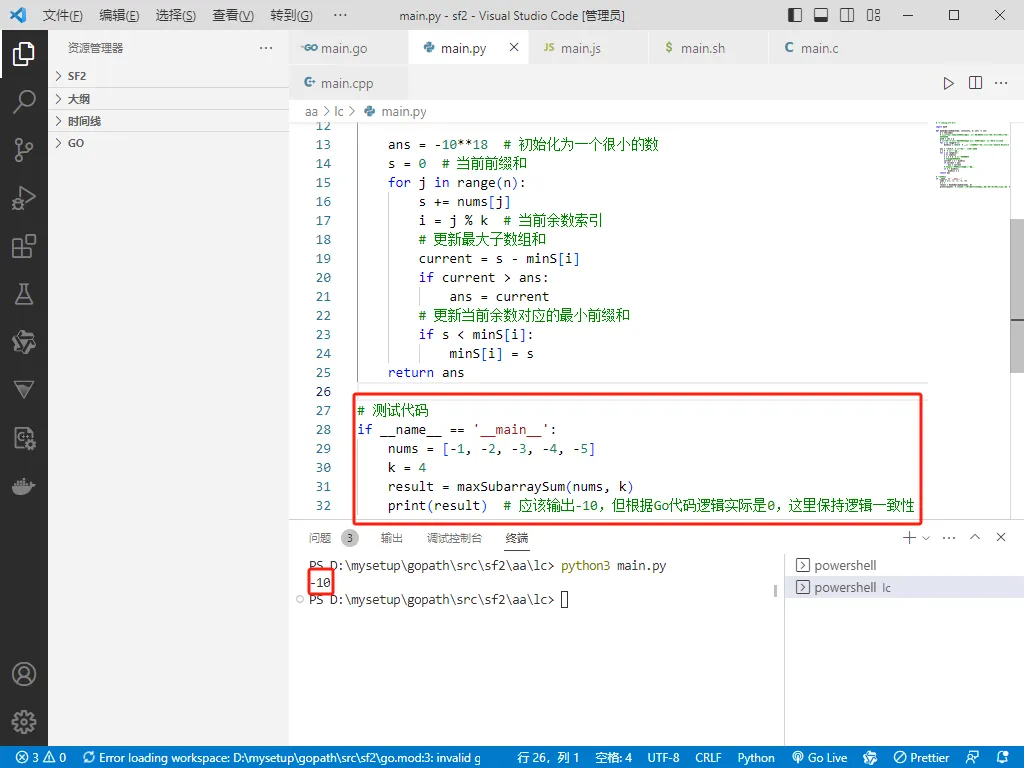Open the Accounts menu

[24, 674]
